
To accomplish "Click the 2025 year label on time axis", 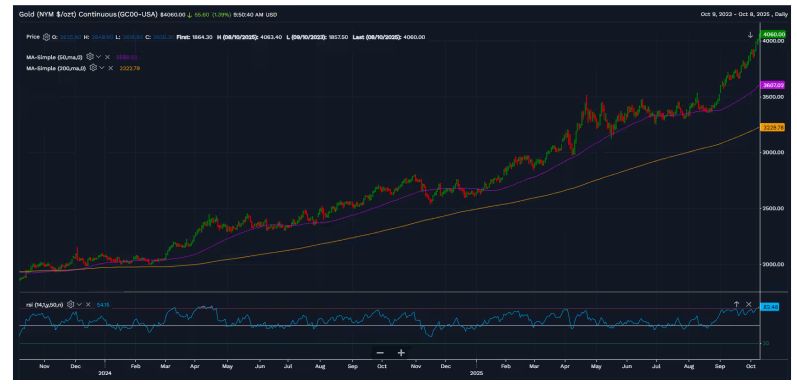I will pyautogui.click(x=477, y=372).
